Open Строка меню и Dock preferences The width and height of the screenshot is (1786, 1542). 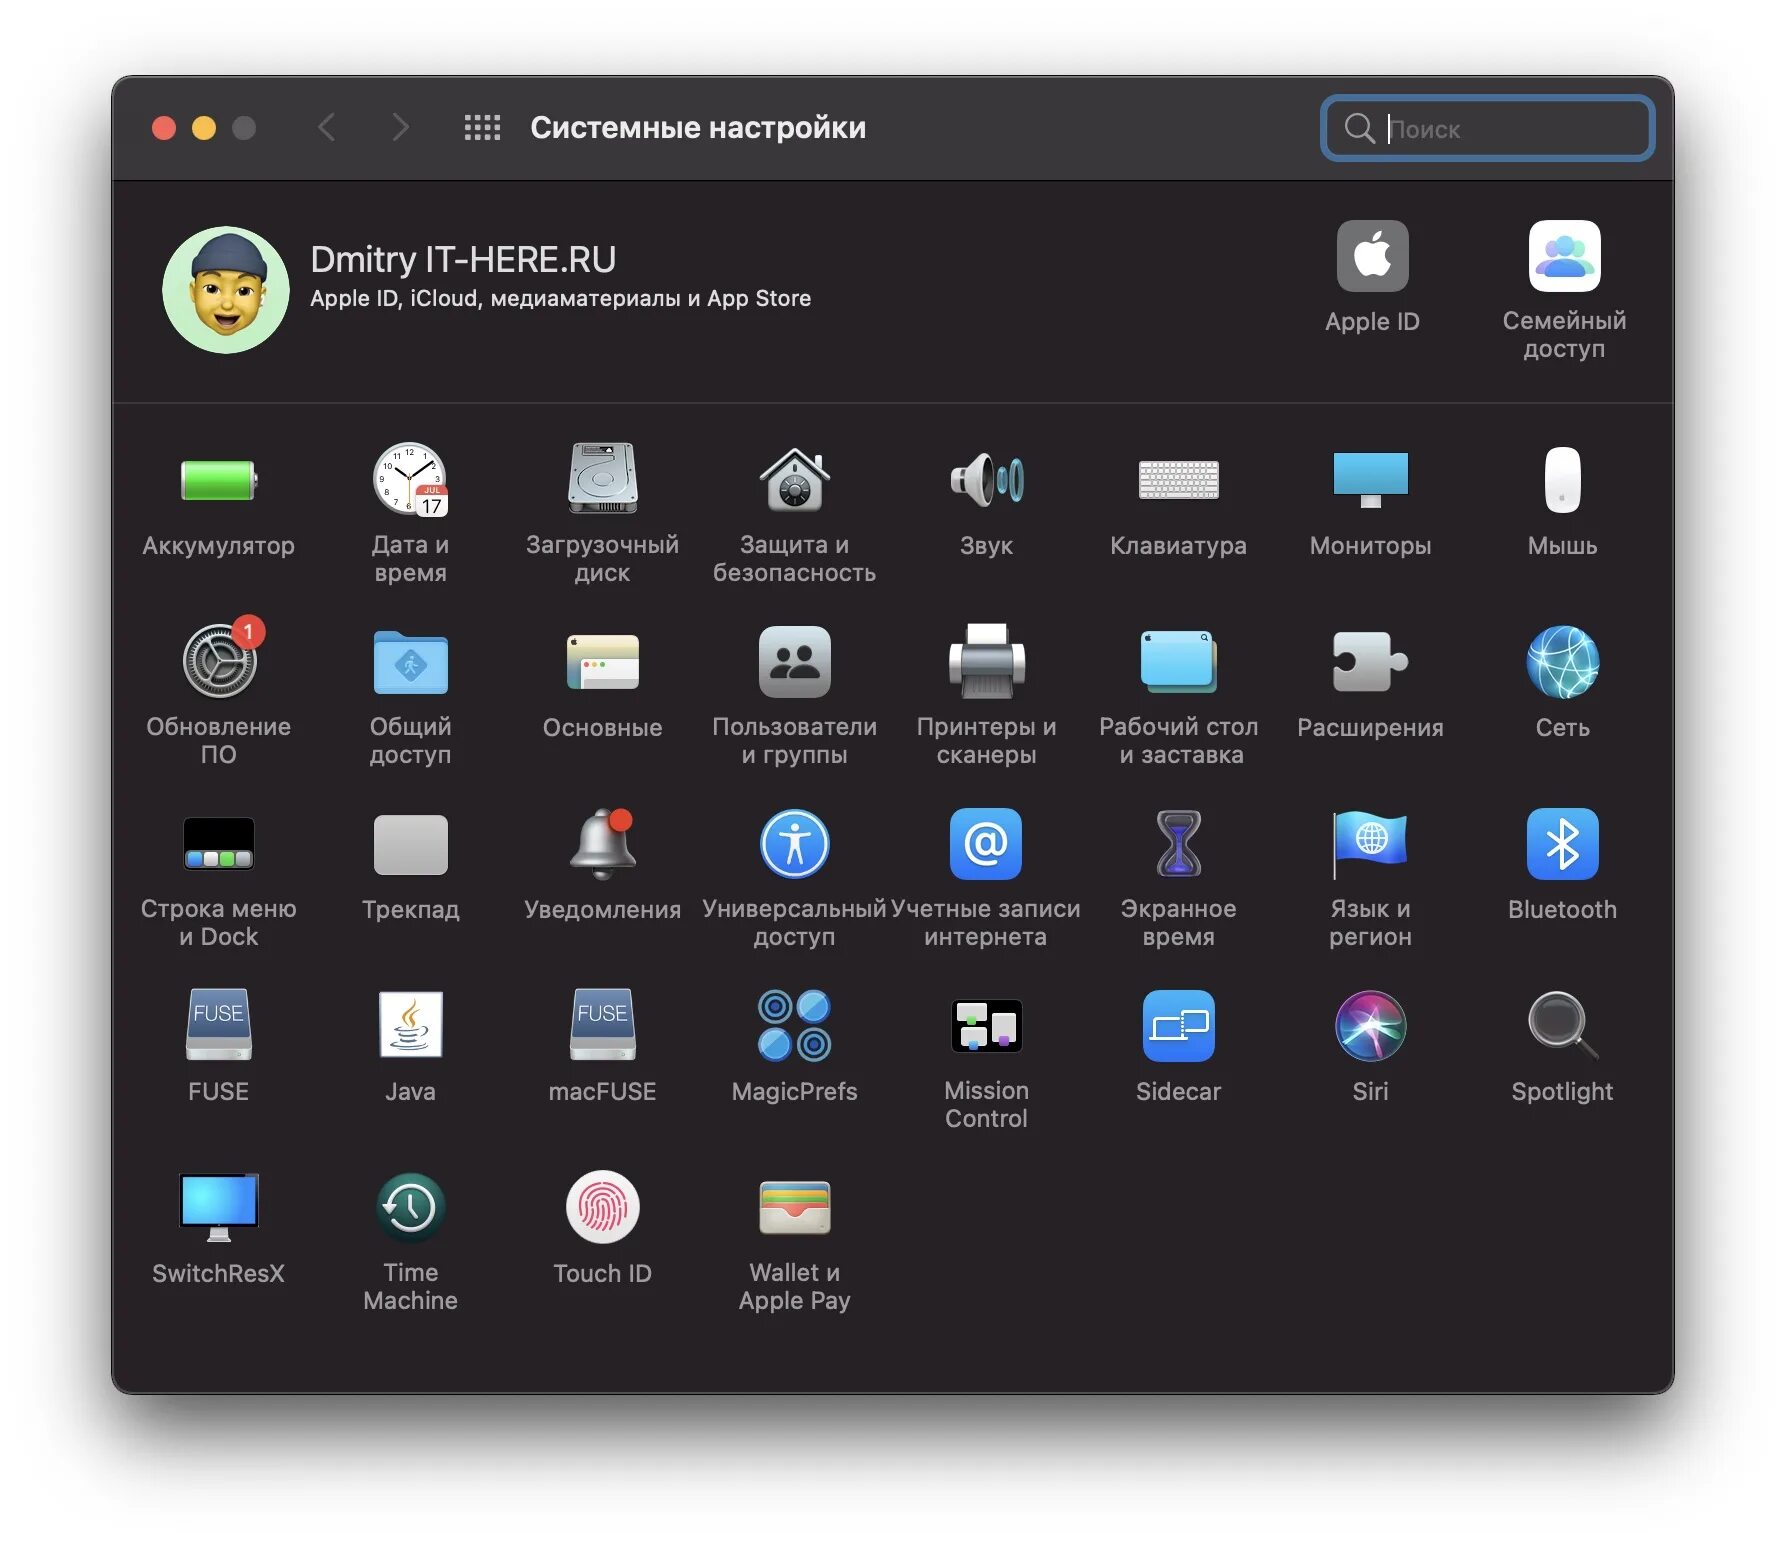pos(218,844)
